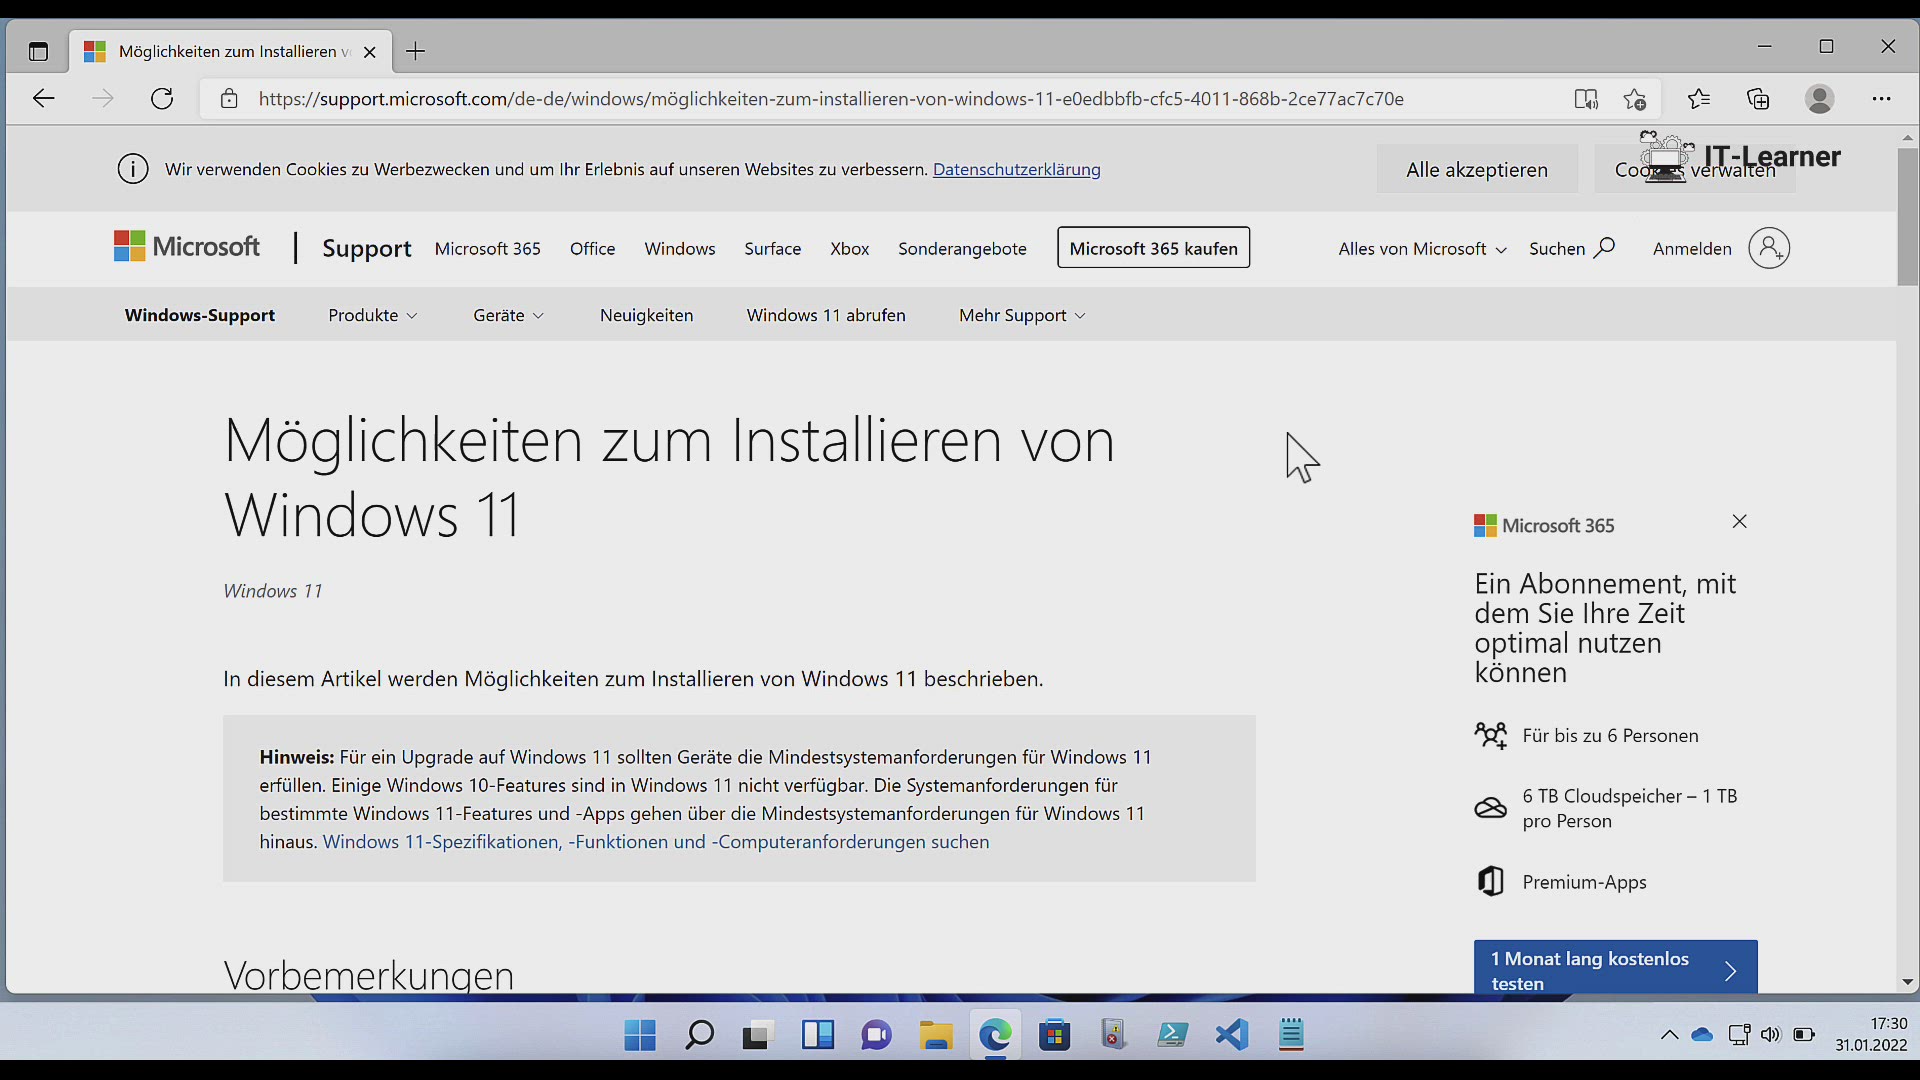
Task: Click the page vertical scrollbar thumb
Action: pos(1907,217)
